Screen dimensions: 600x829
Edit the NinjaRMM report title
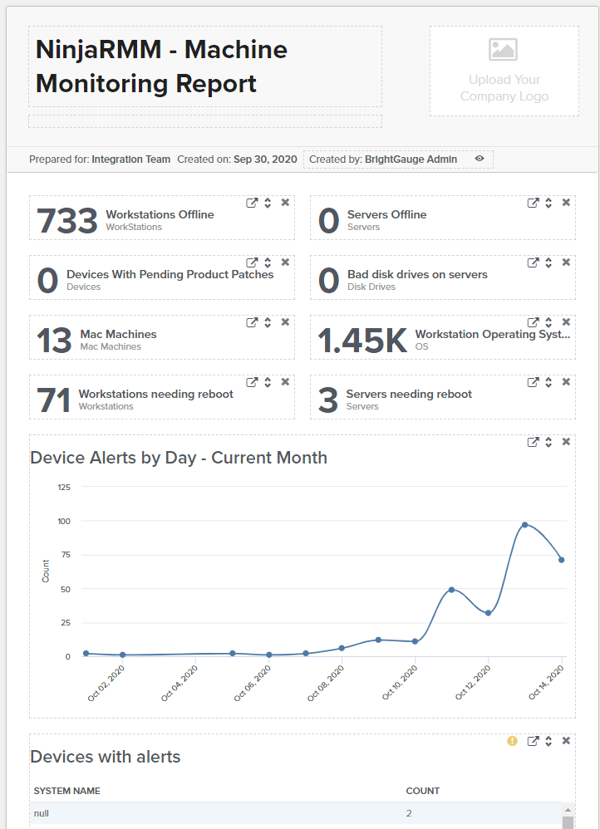pos(205,67)
